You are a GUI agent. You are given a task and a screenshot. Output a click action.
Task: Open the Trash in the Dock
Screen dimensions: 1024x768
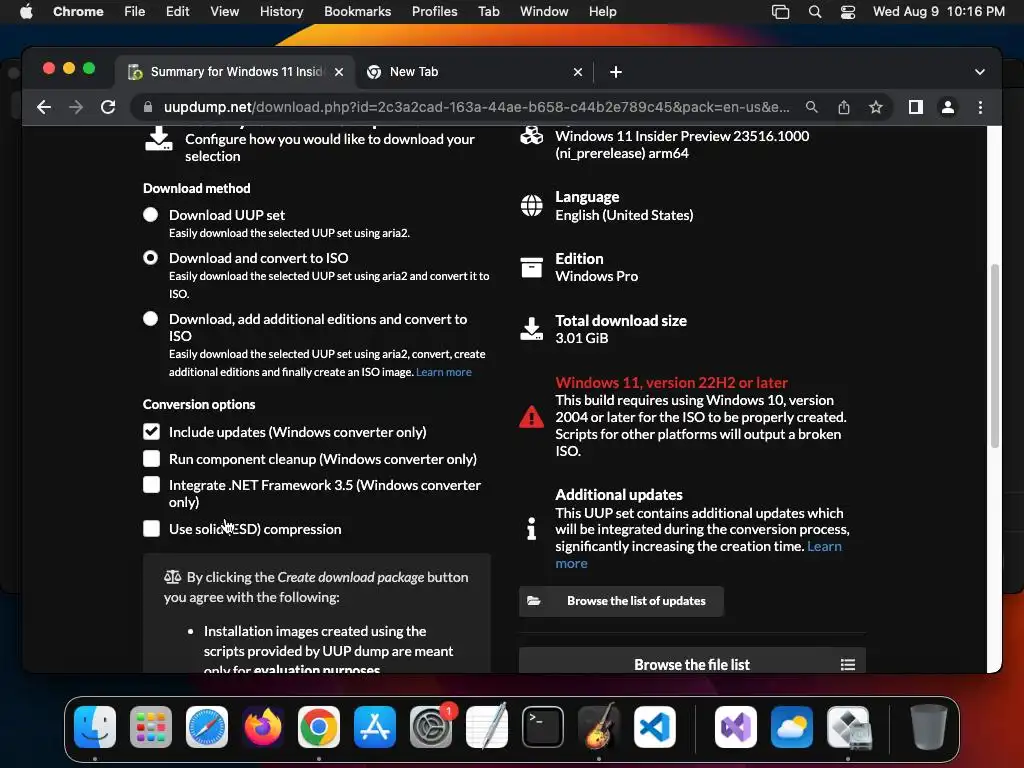[x=928, y=726]
